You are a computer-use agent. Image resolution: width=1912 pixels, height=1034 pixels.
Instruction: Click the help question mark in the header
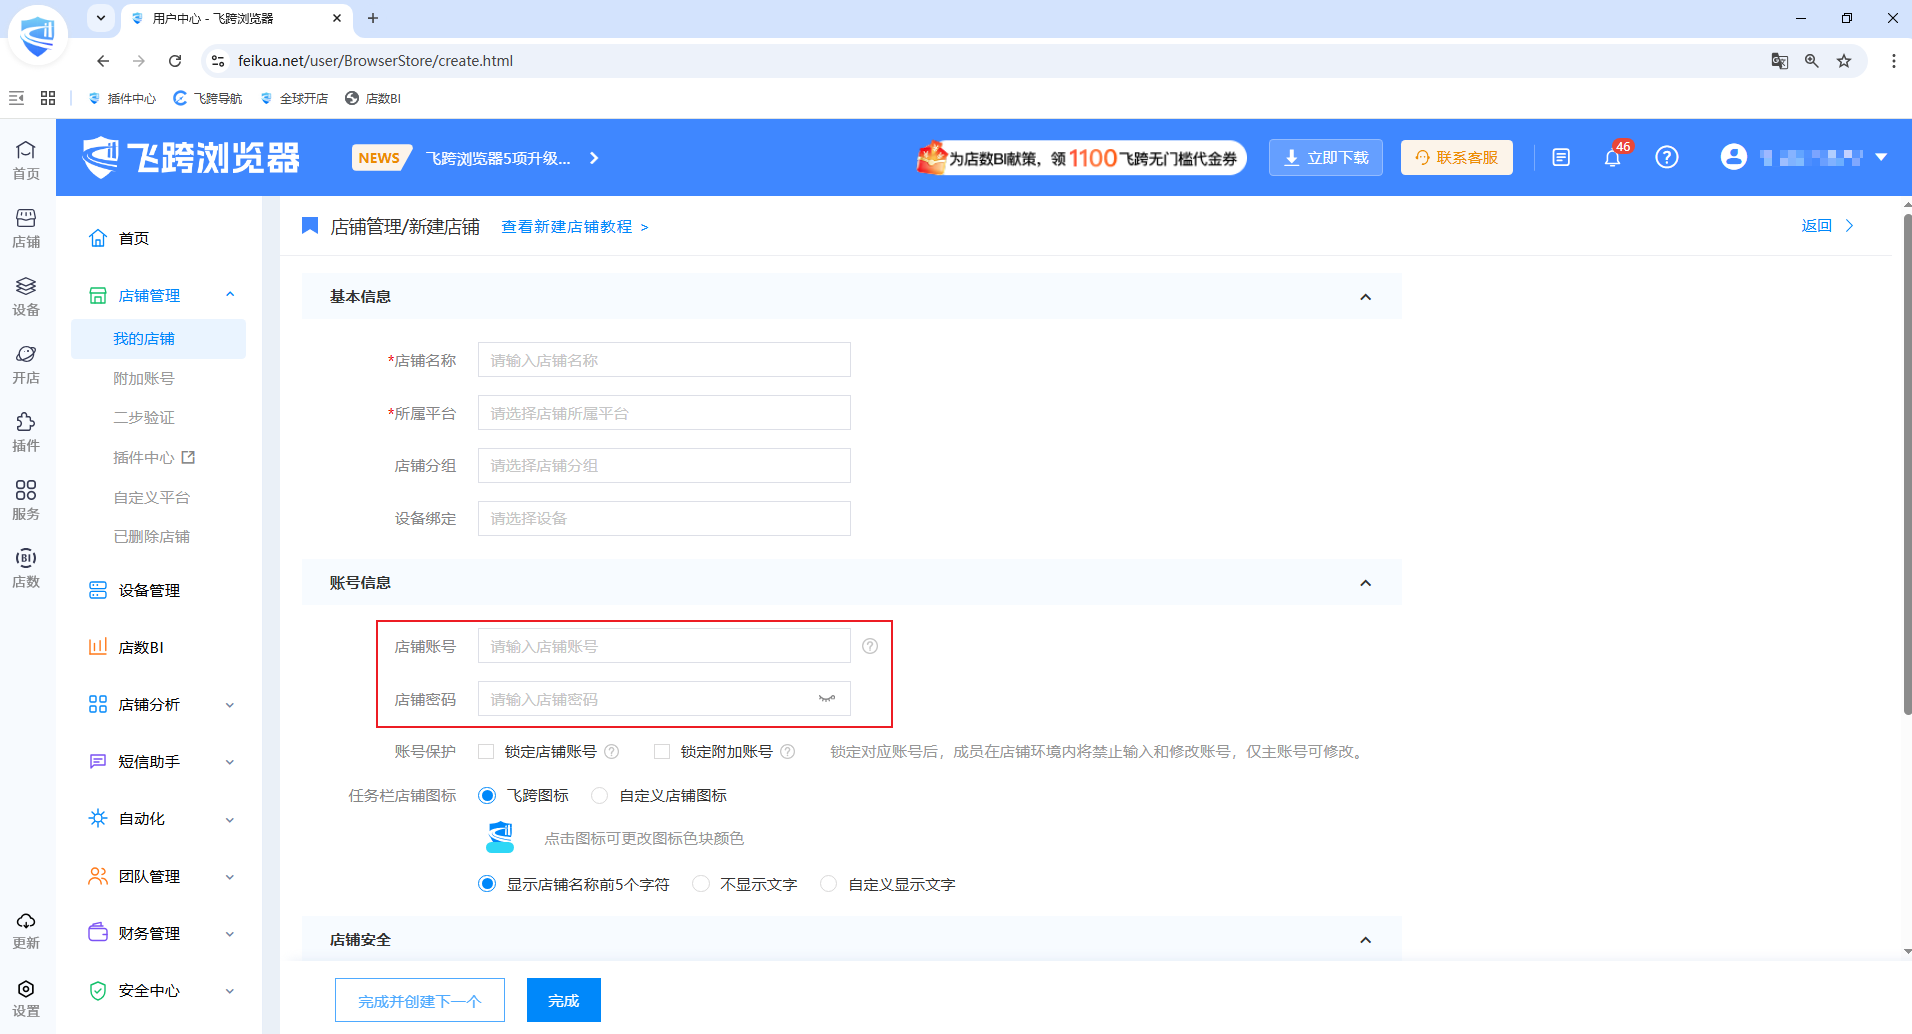pyautogui.click(x=1667, y=157)
